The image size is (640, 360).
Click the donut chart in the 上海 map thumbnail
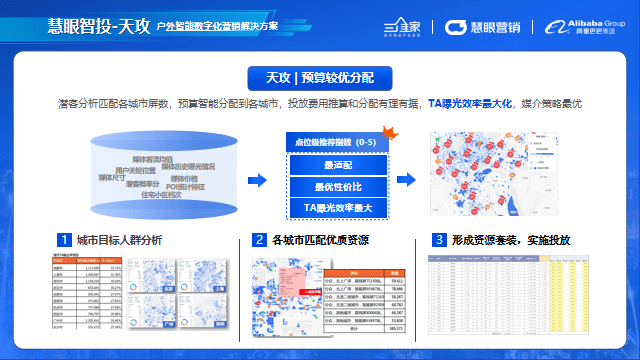pos(184,287)
